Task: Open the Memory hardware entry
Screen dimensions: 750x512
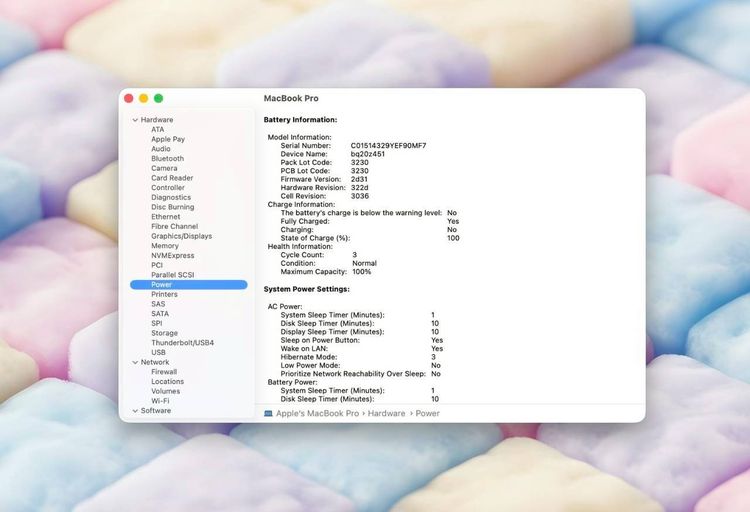Action: (165, 246)
